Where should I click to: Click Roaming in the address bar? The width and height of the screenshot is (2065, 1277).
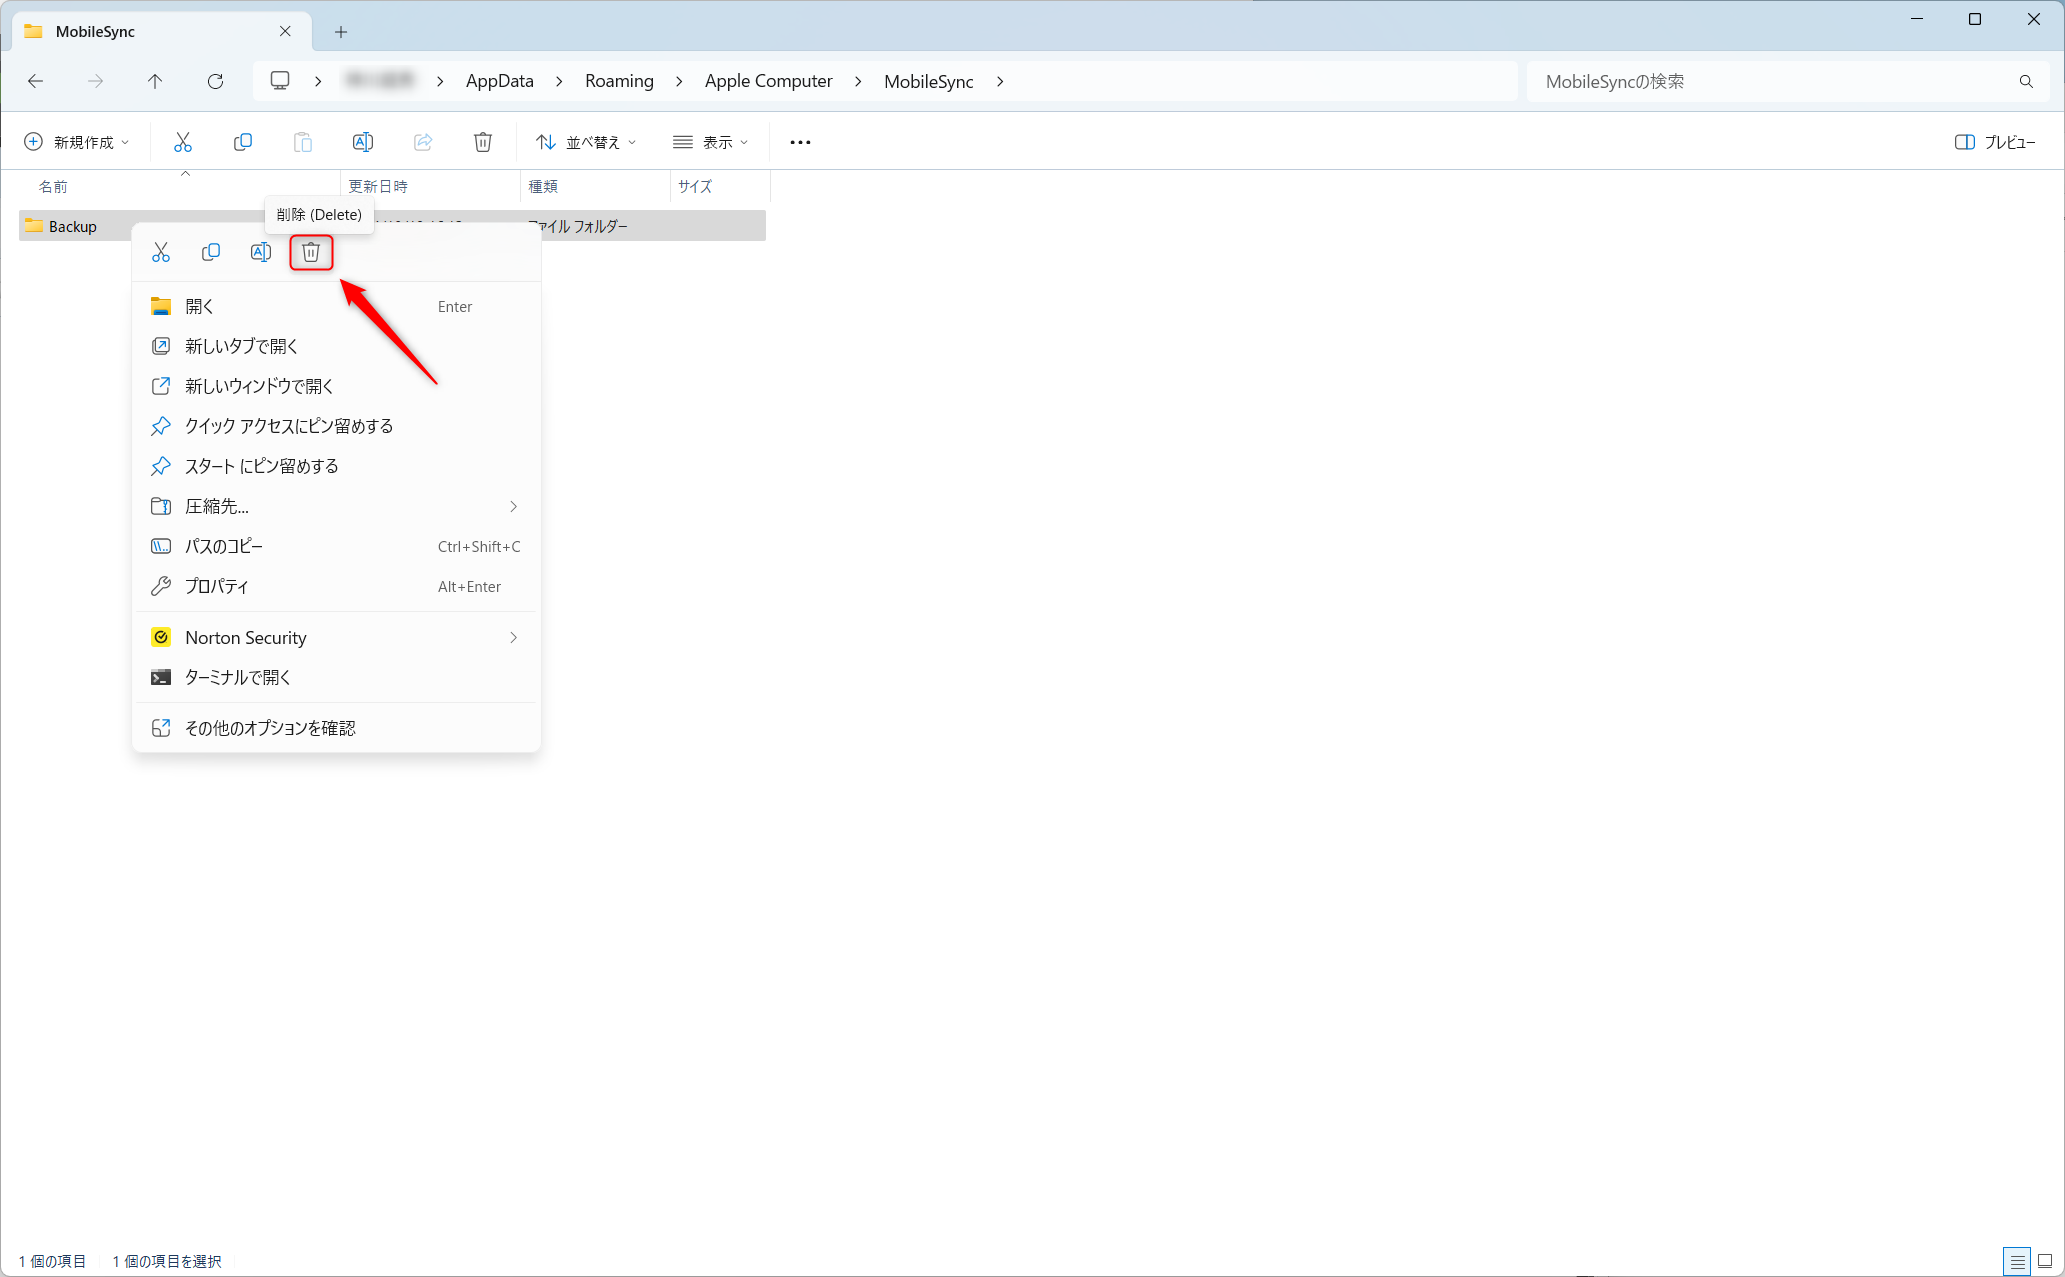tap(619, 81)
